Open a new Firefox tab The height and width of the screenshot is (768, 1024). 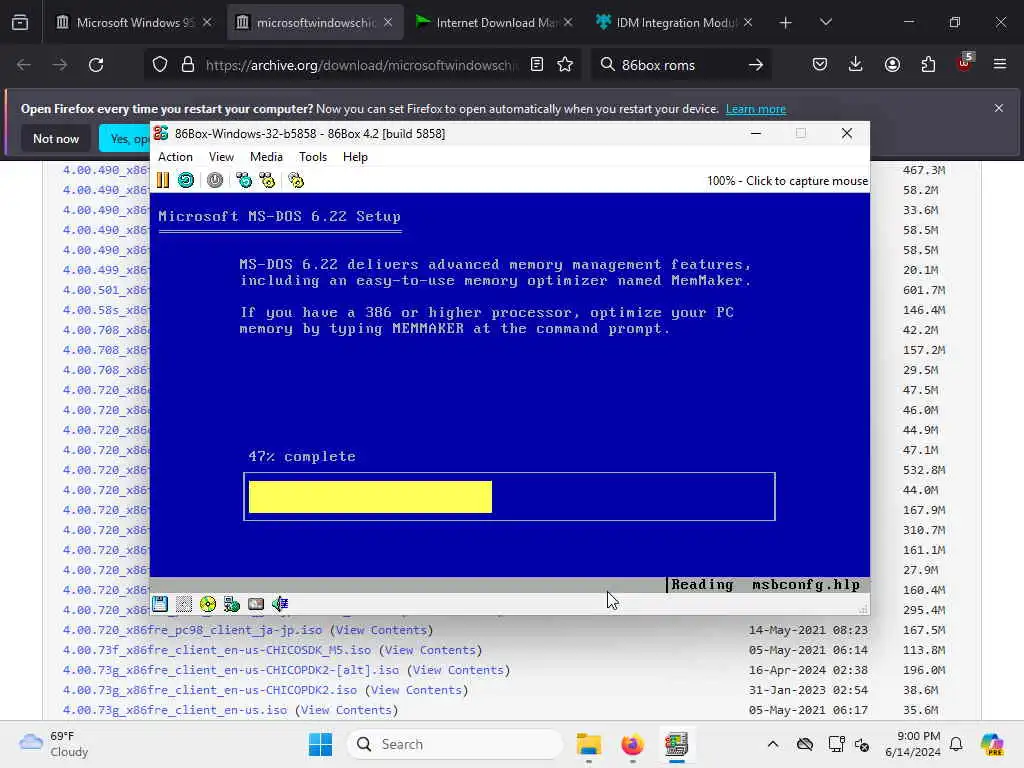tap(786, 23)
